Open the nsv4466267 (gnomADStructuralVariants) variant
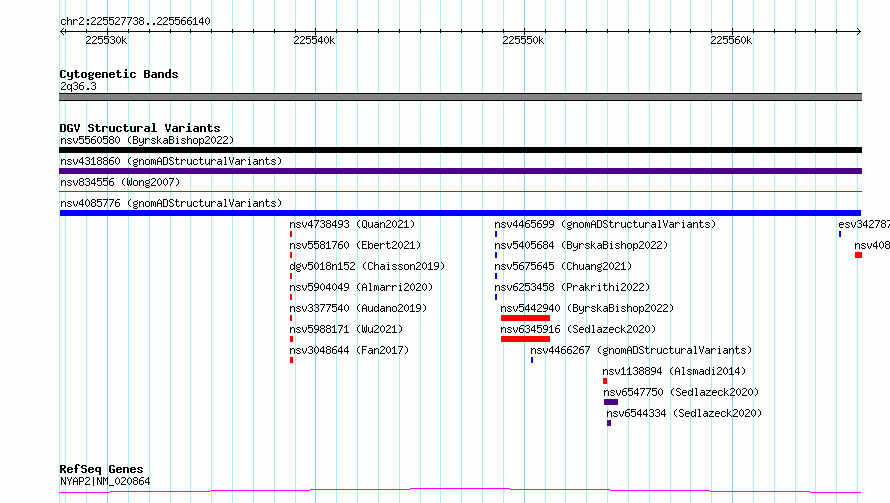 pyautogui.click(x=641, y=350)
